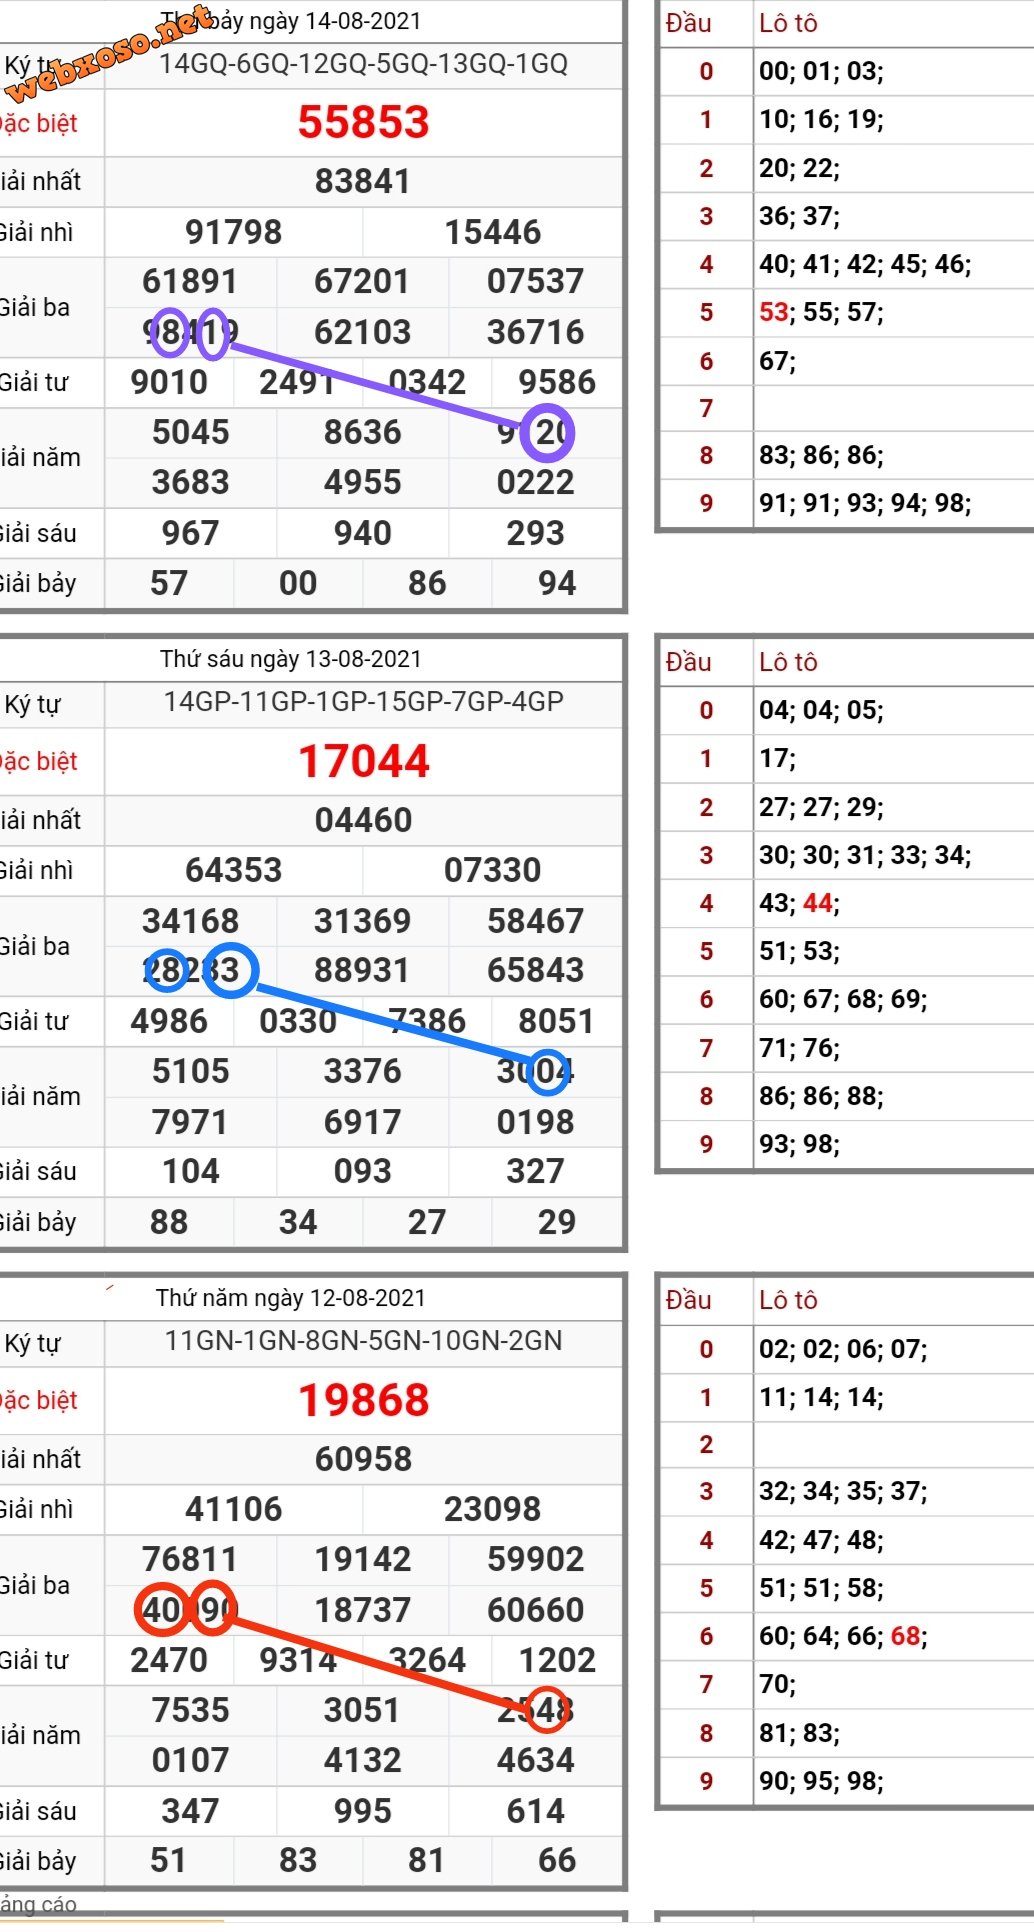Click third prize number 18737

(362, 1609)
